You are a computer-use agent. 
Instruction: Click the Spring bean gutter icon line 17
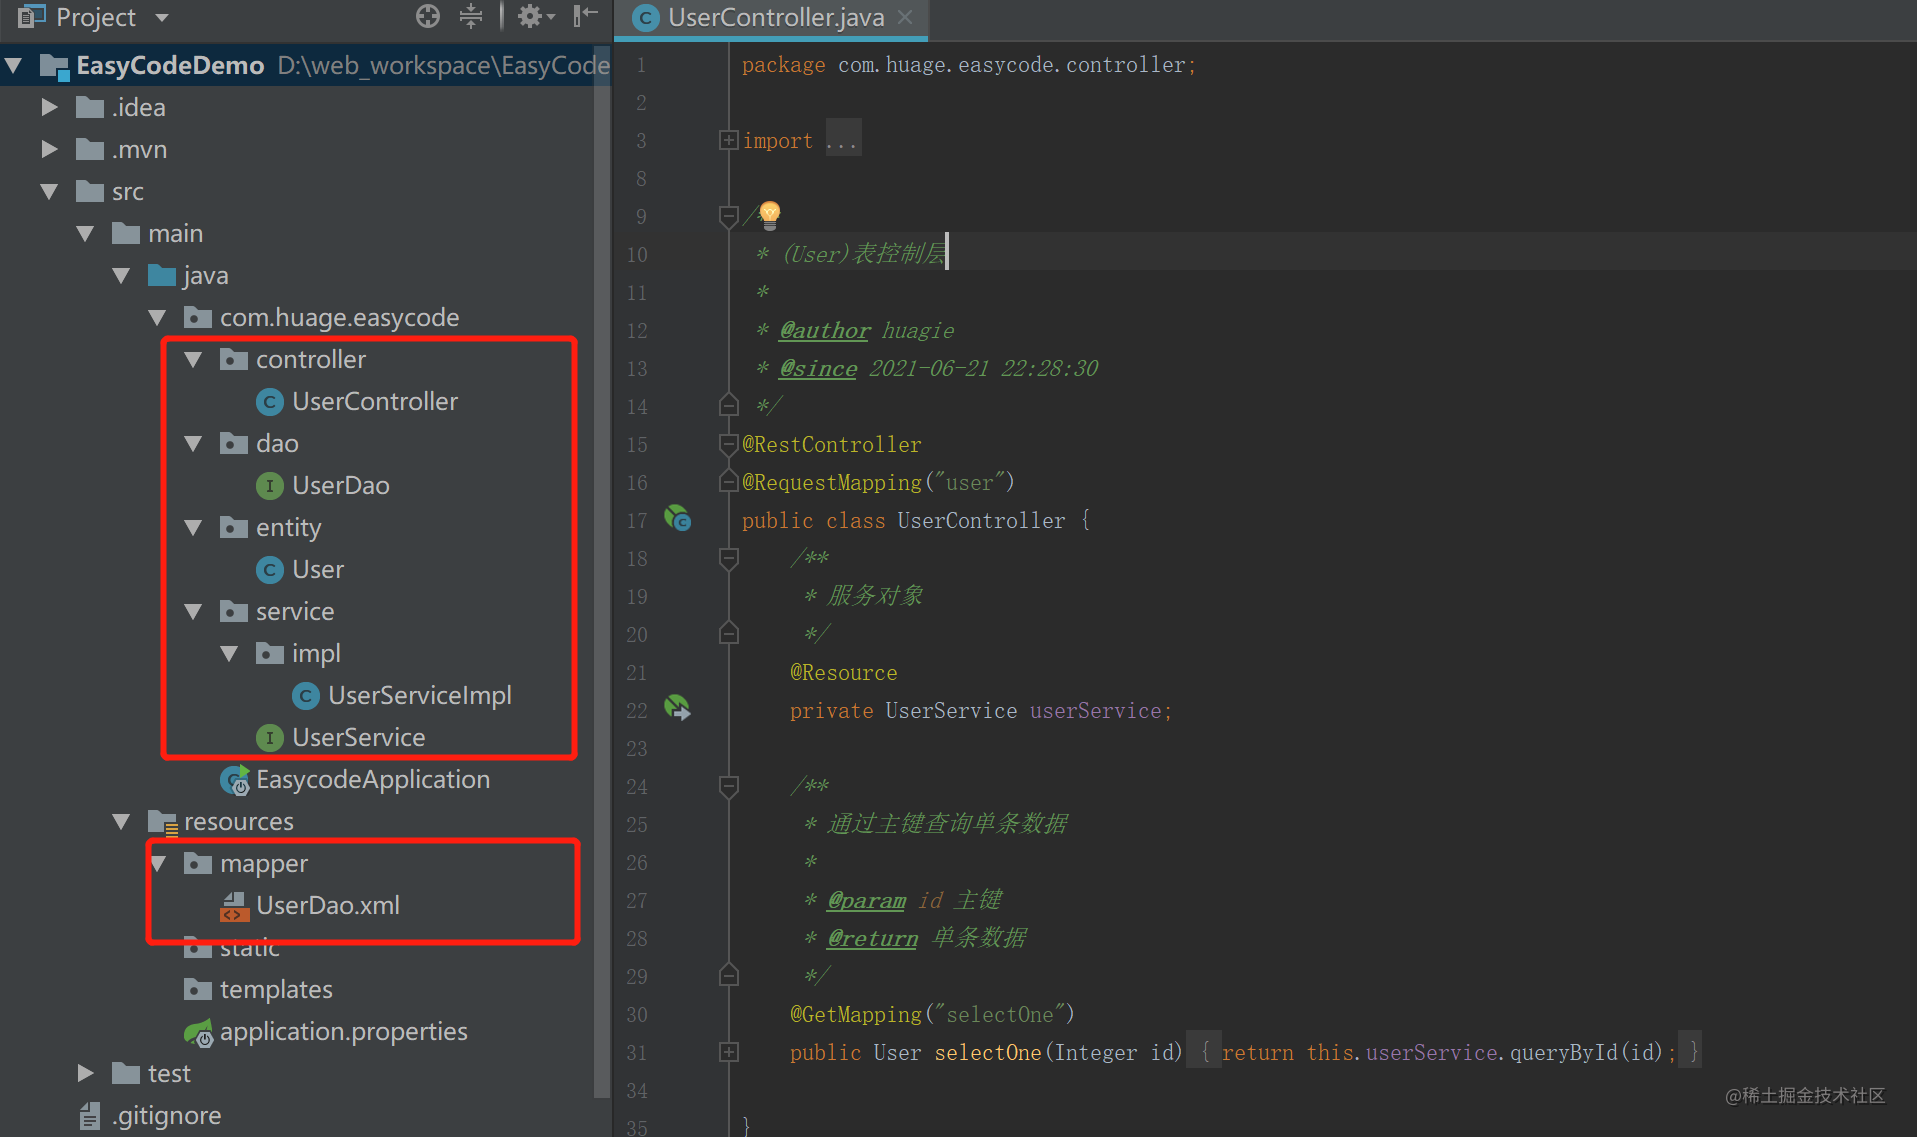678,519
